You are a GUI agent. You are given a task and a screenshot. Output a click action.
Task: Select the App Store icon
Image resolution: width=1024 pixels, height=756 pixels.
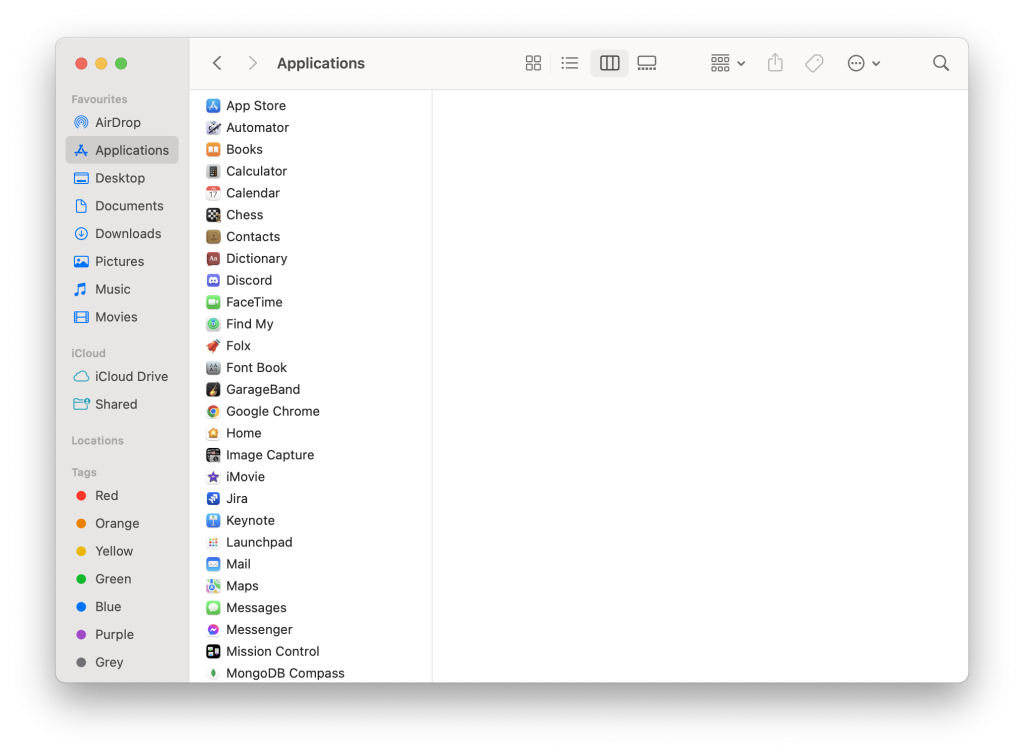point(213,106)
